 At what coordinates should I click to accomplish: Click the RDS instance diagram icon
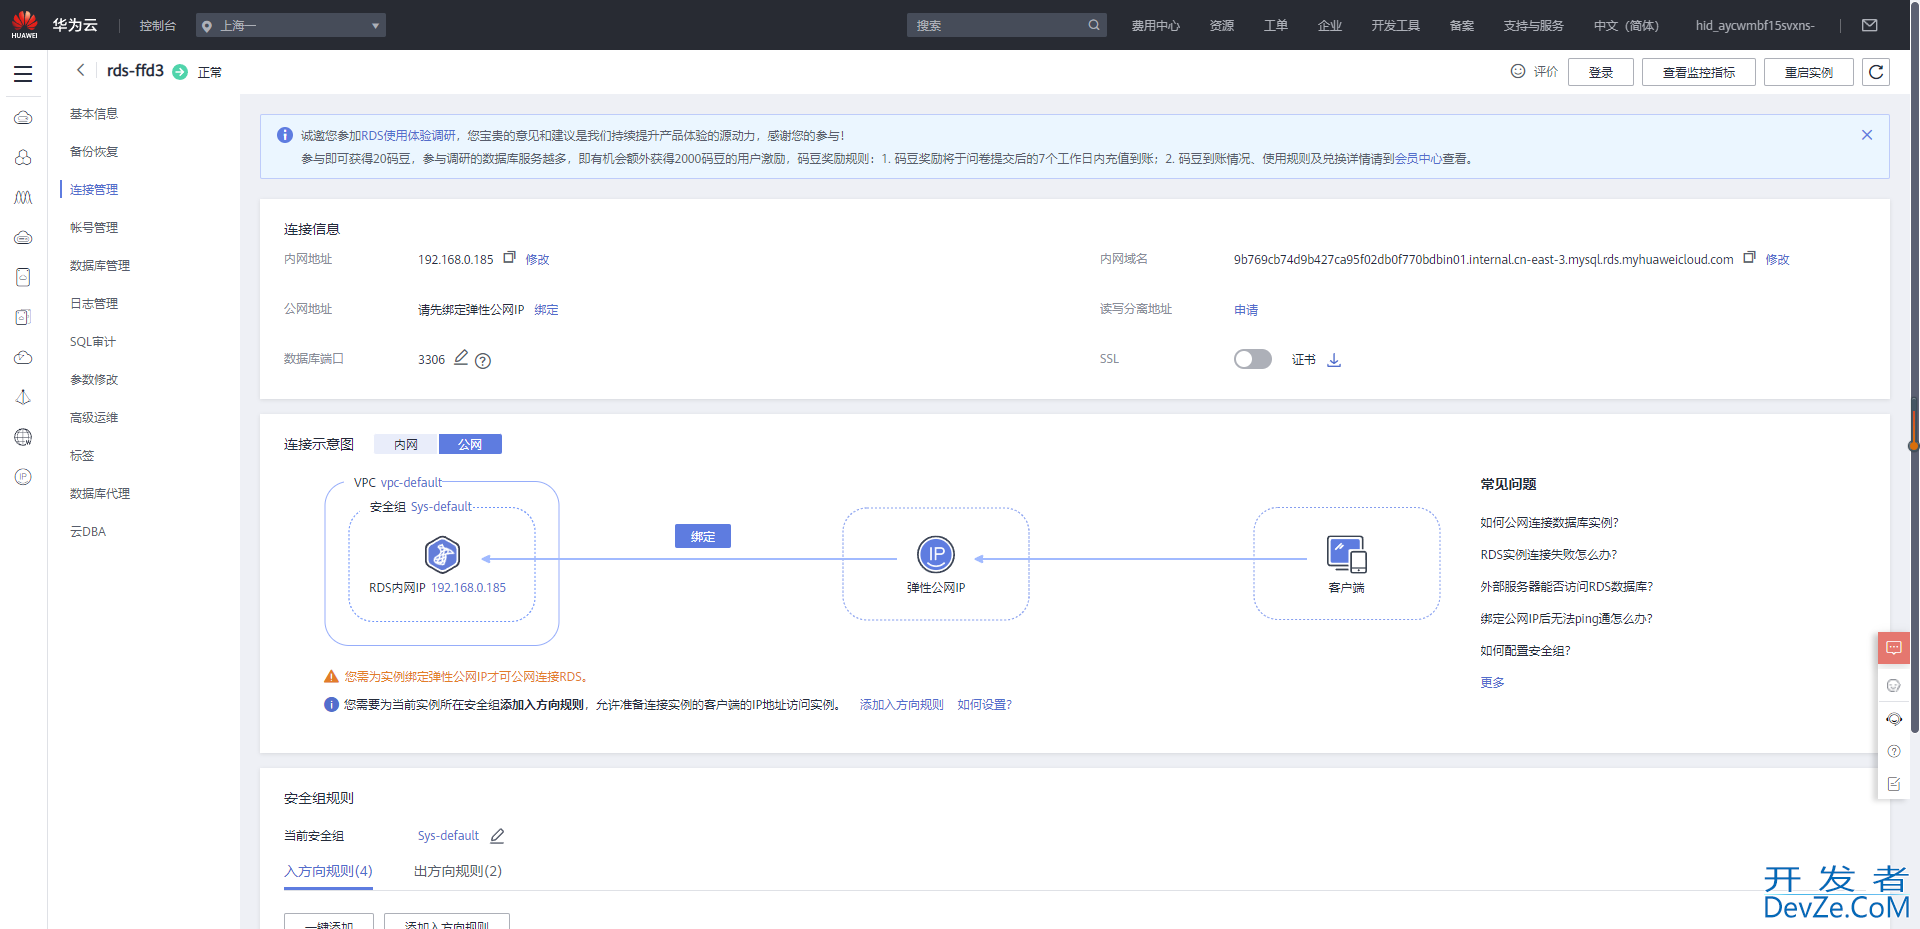(442, 554)
